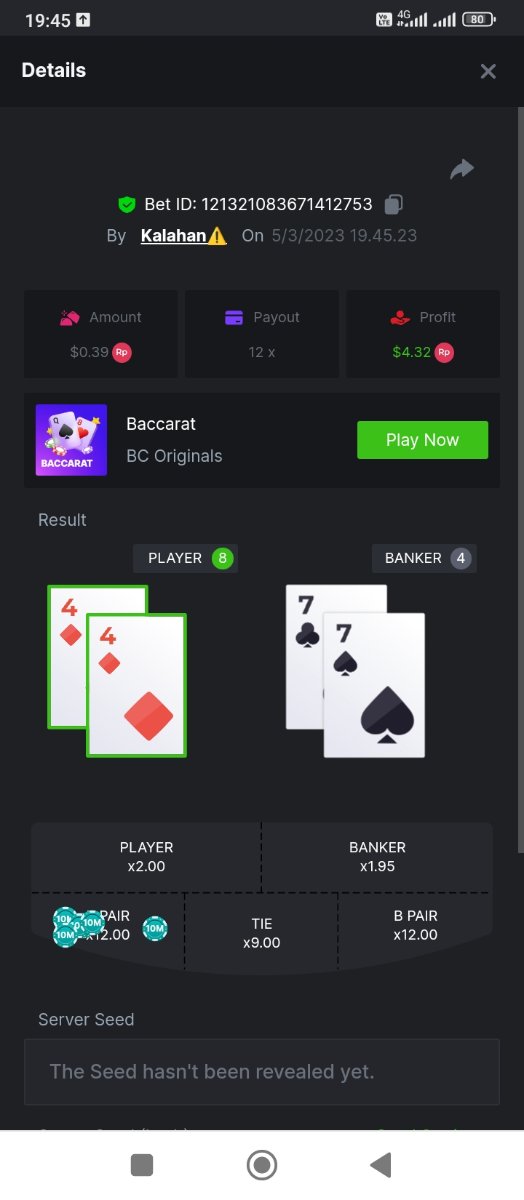Viewport: 524px width, 1200px height.
Task: Tap the Android back navigation button
Action: [x=380, y=1165]
